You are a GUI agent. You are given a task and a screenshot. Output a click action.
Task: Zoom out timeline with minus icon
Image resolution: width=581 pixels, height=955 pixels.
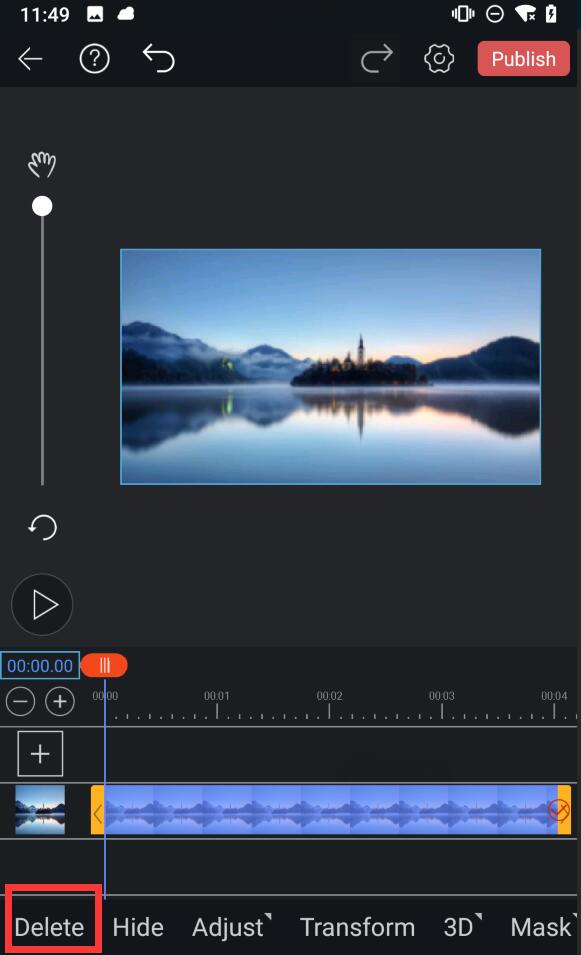(x=20, y=702)
